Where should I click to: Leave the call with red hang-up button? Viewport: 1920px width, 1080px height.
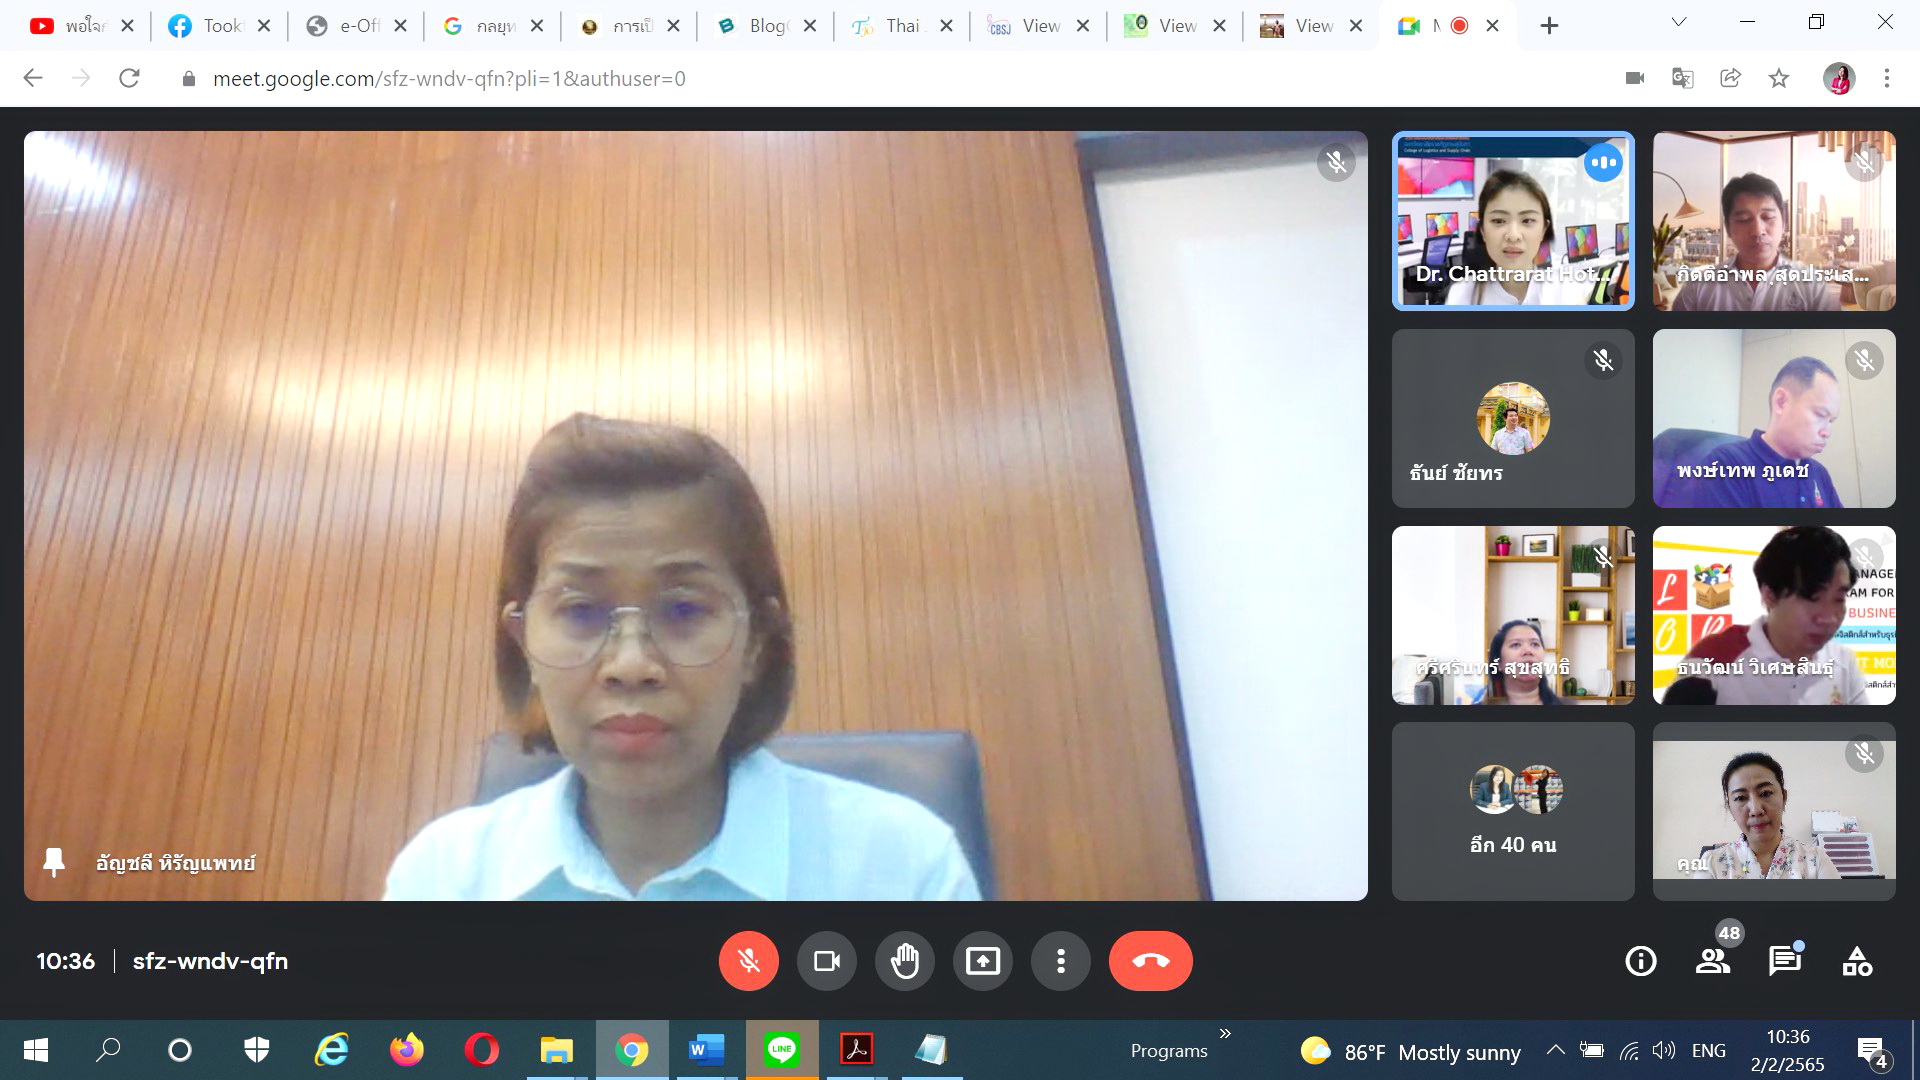pos(1150,961)
